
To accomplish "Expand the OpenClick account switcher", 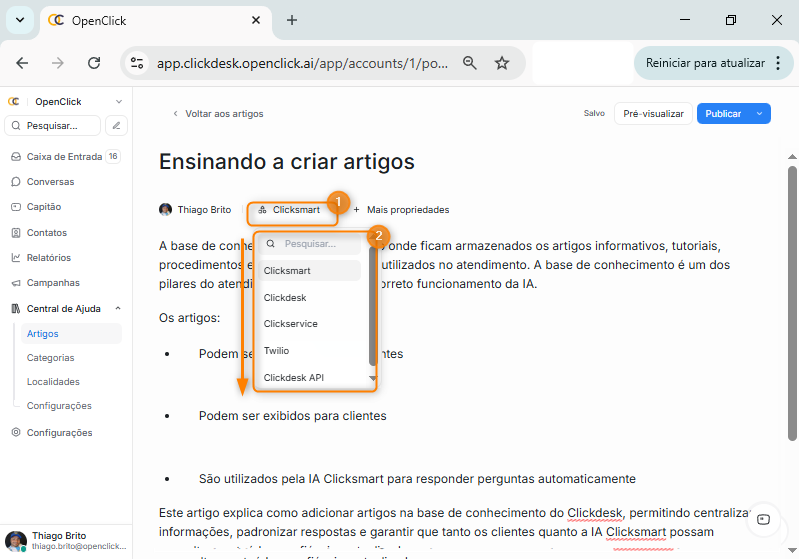I will point(119,102).
